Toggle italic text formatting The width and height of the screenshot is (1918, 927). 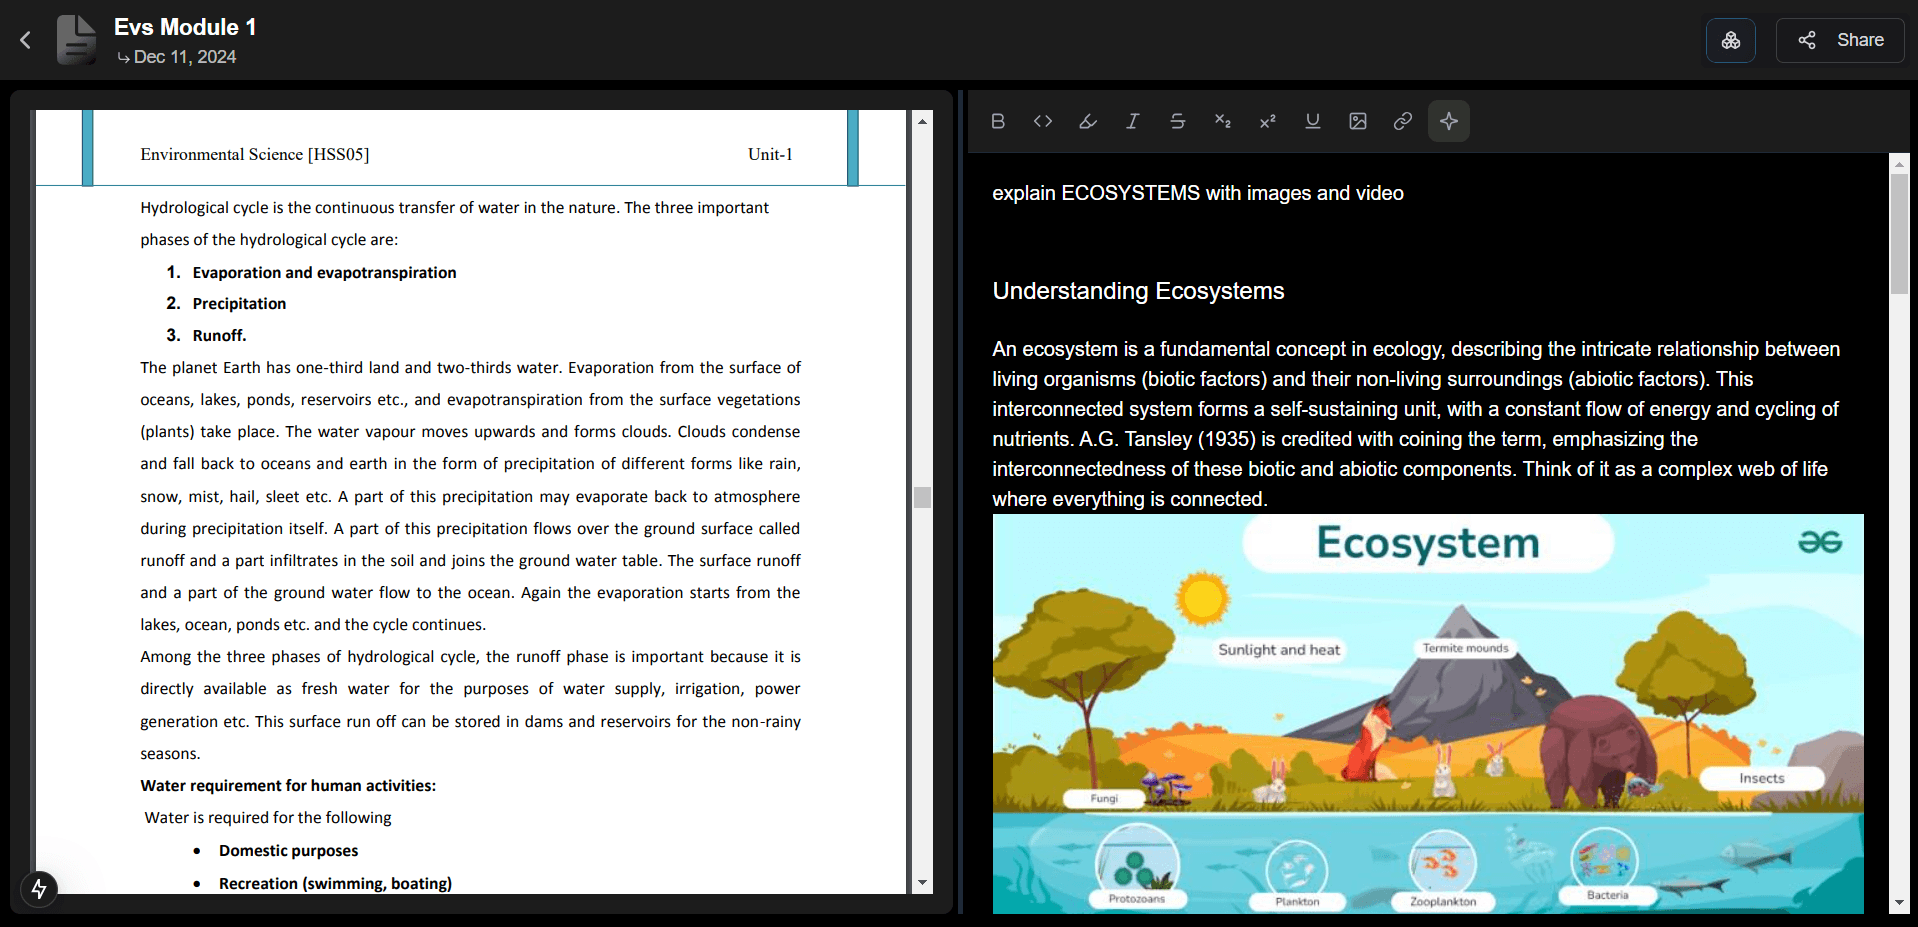pyautogui.click(x=1132, y=121)
